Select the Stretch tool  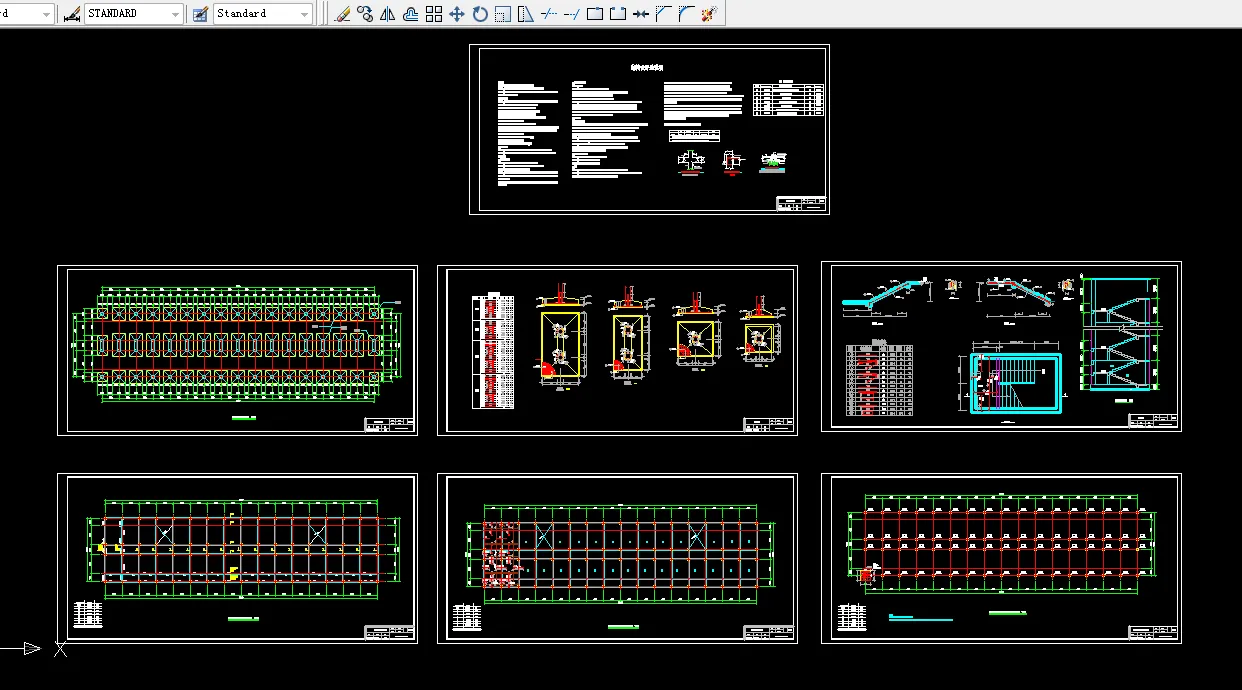pos(526,14)
